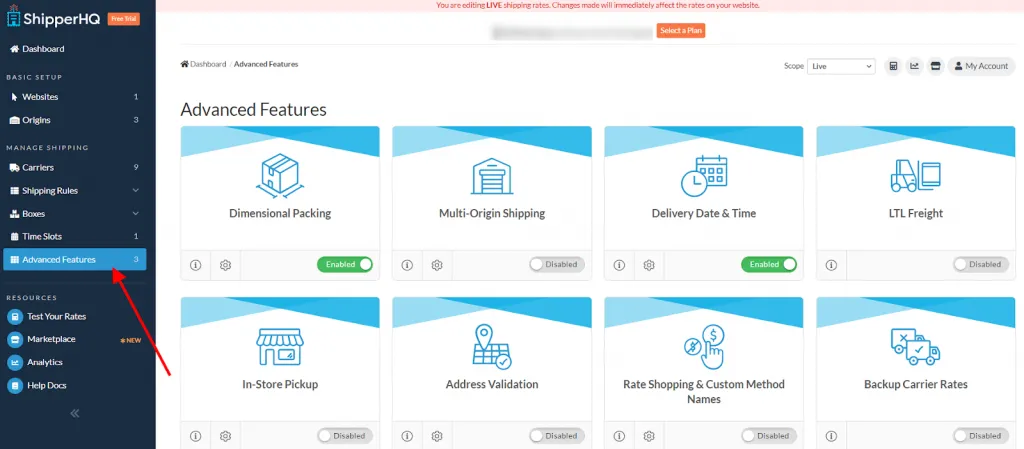Enable the In-Store Pickup toggle
The image size is (1024, 449).
[x=345, y=435]
